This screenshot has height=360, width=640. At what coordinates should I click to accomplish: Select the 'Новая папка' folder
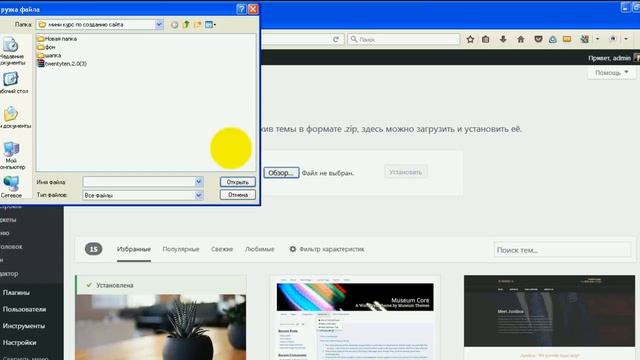57,39
